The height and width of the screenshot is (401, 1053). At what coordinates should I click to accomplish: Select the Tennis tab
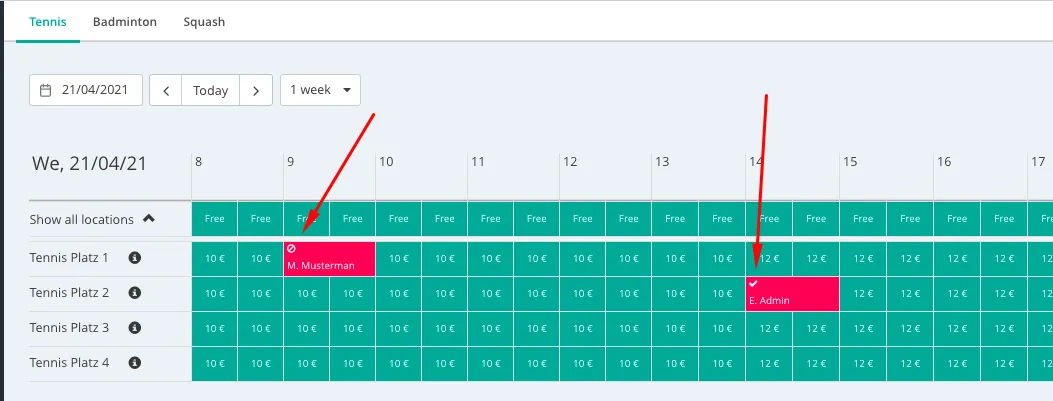click(48, 21)
